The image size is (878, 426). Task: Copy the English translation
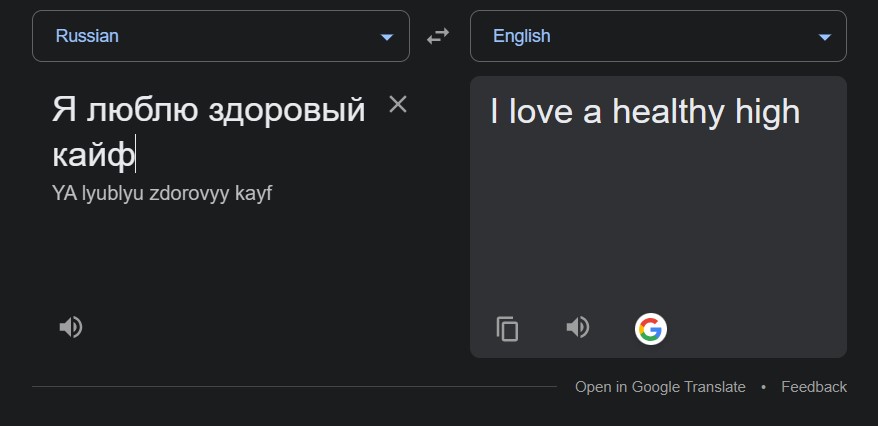click(x=508, y=328)
